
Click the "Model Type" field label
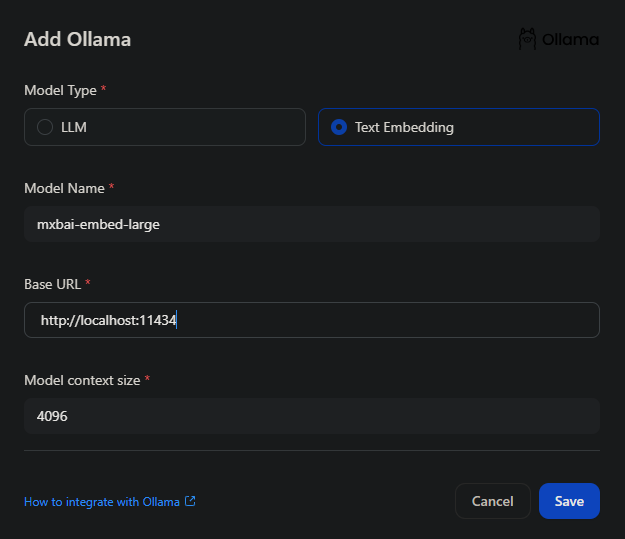60,90
